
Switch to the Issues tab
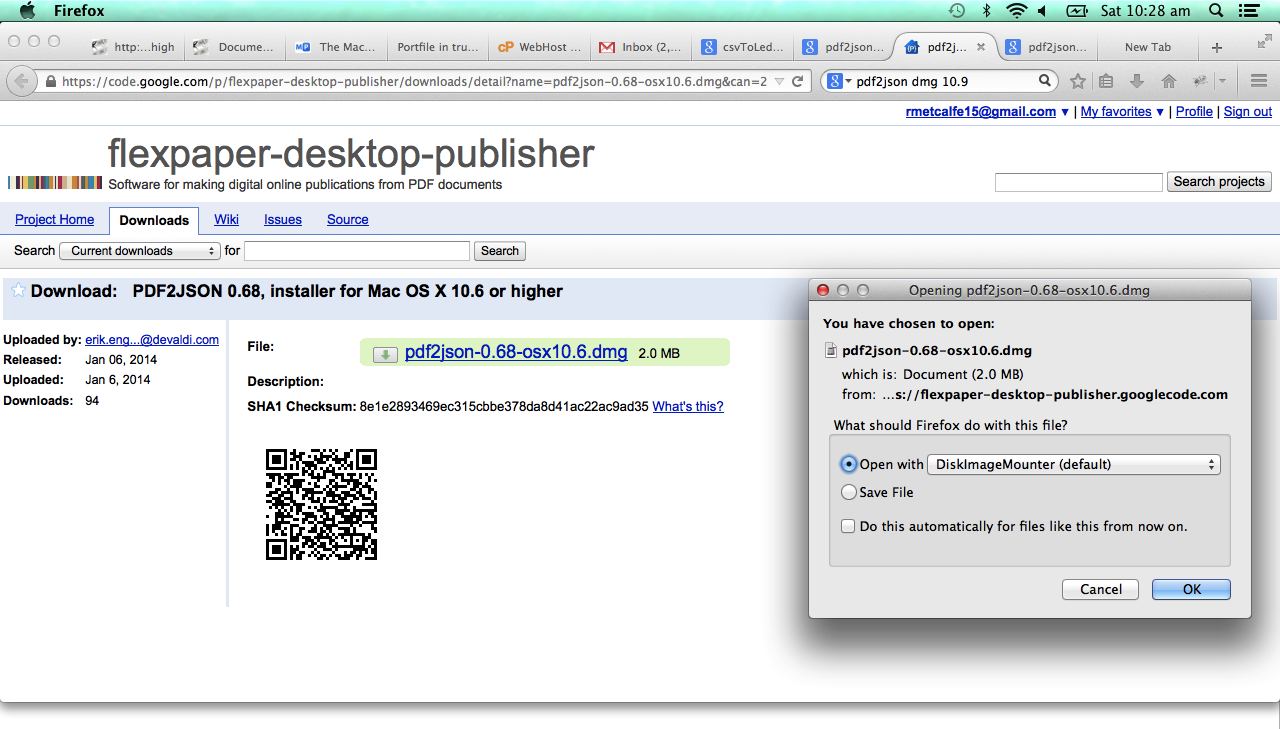283,220
